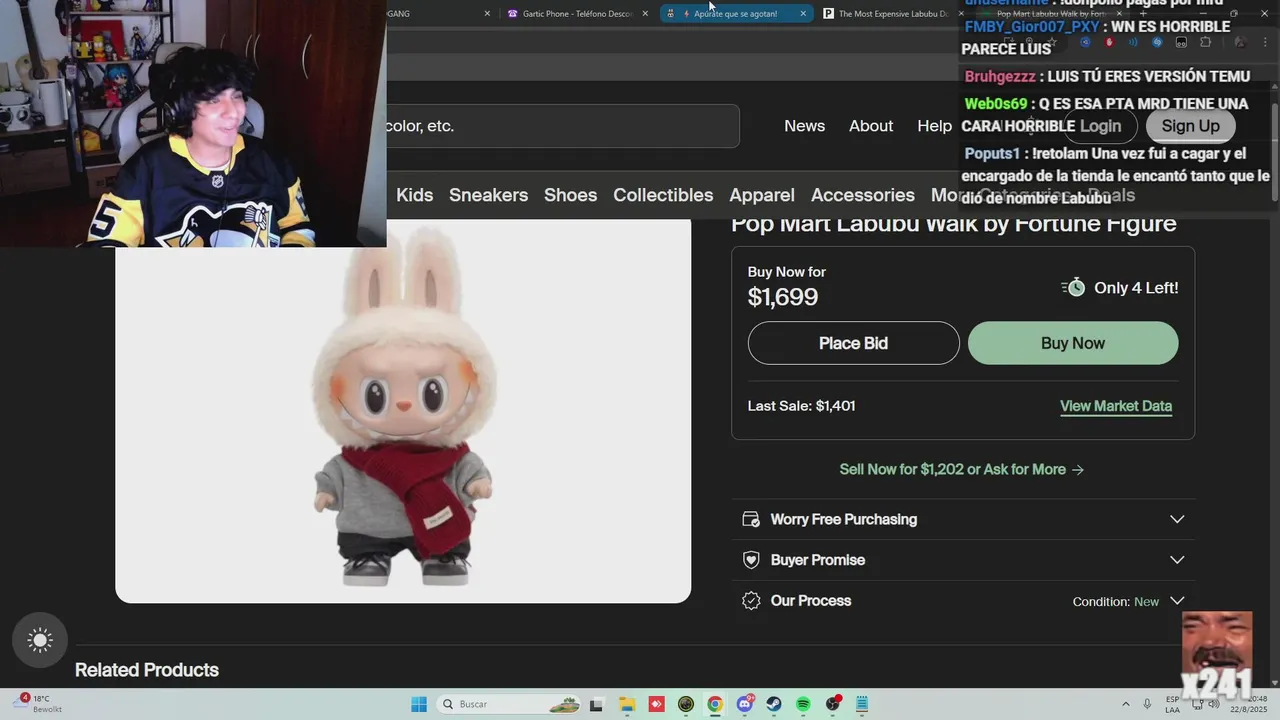Screen dimensions: 1280x720
Task: Focus the product search field
Action: tap(563, 126)
